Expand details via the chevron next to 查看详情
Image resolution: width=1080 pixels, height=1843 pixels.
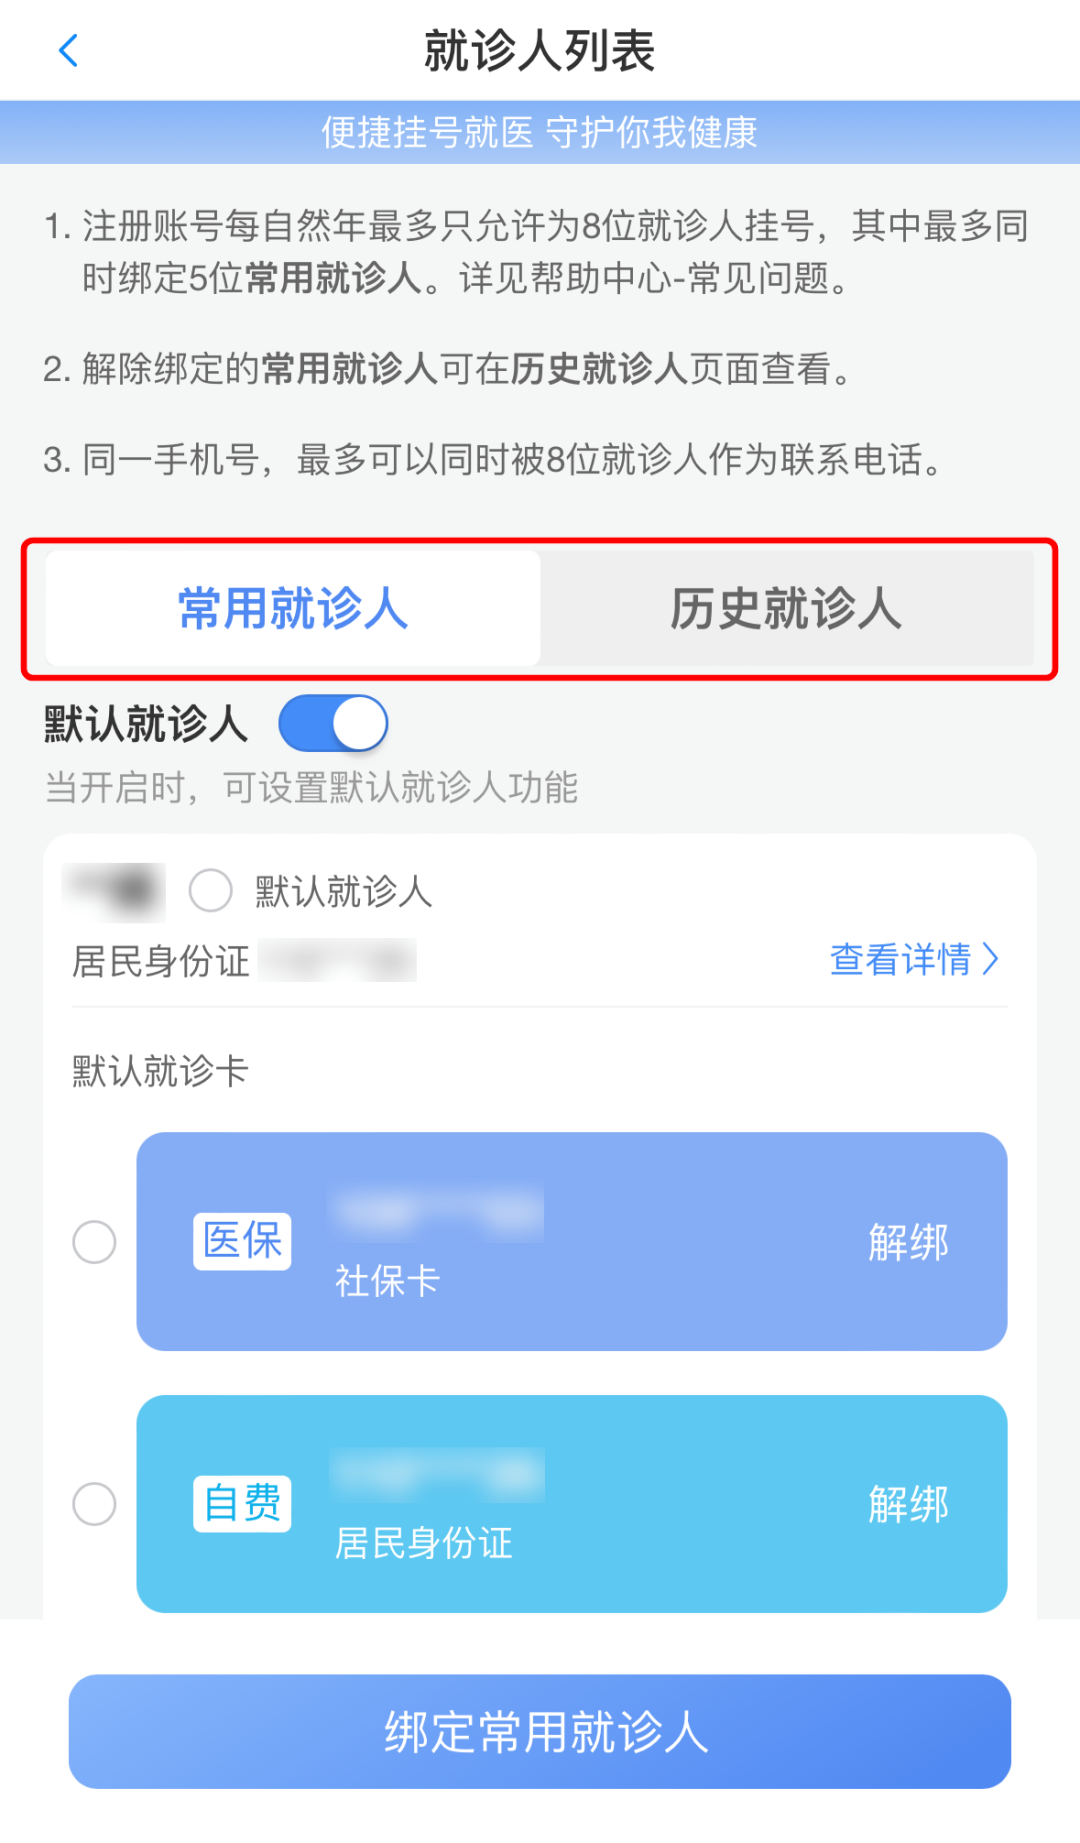point(991,959)
